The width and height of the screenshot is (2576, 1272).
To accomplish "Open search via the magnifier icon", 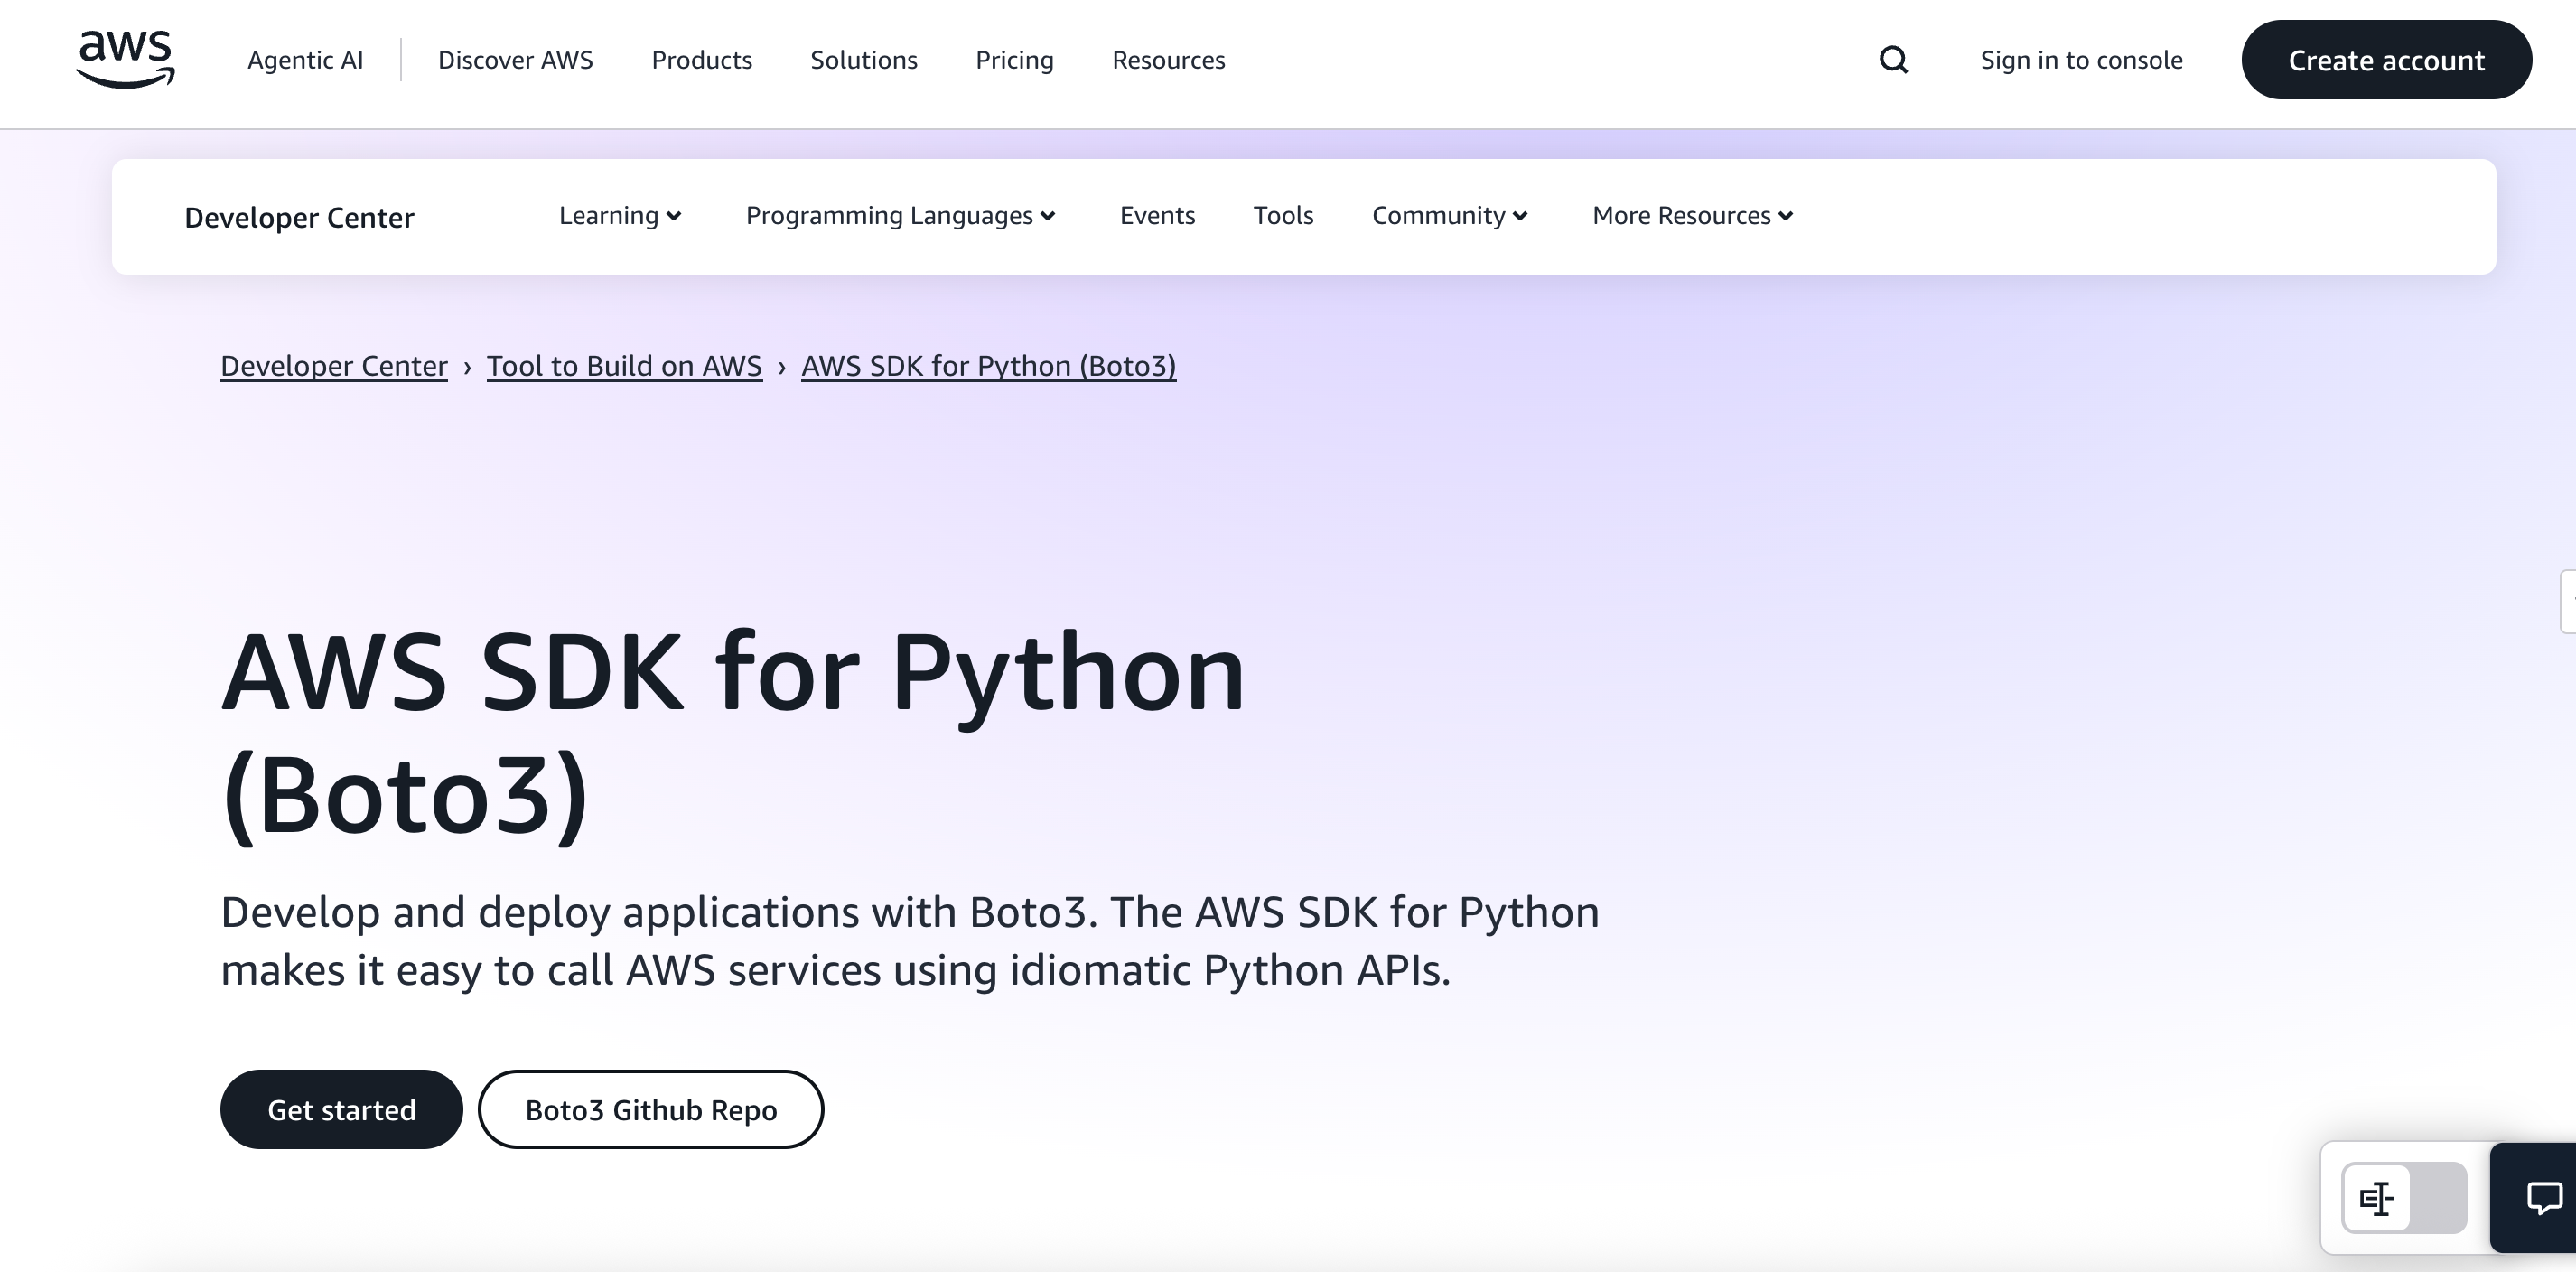I will (1893, 60).
